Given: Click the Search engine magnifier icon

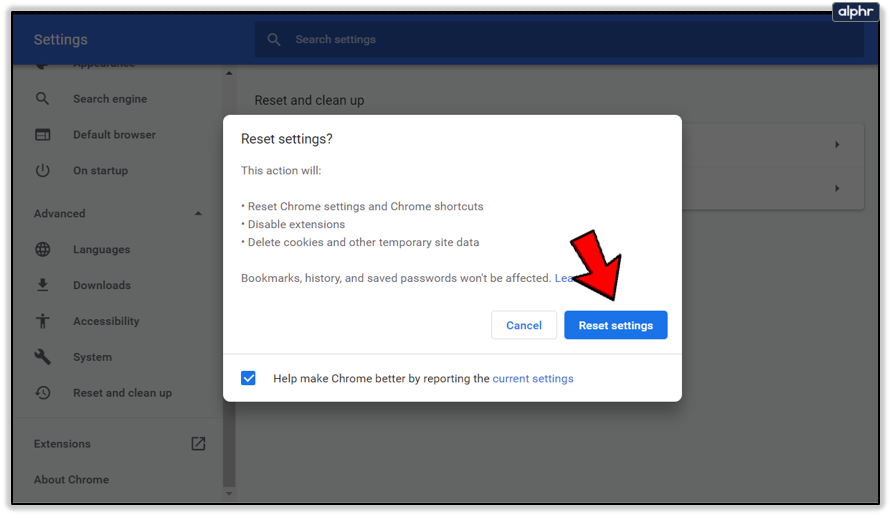Looking at the screenshot, I should coord(43,98).
